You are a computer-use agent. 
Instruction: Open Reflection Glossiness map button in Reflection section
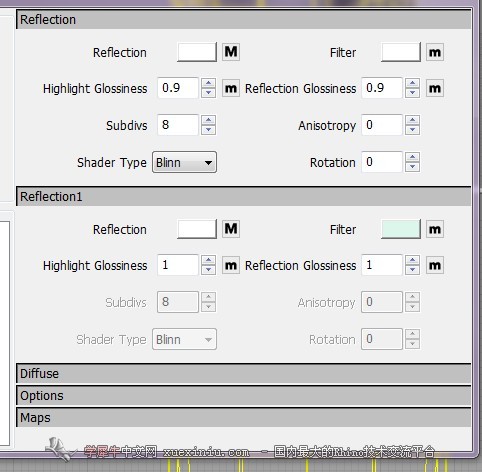click(435, 88)
